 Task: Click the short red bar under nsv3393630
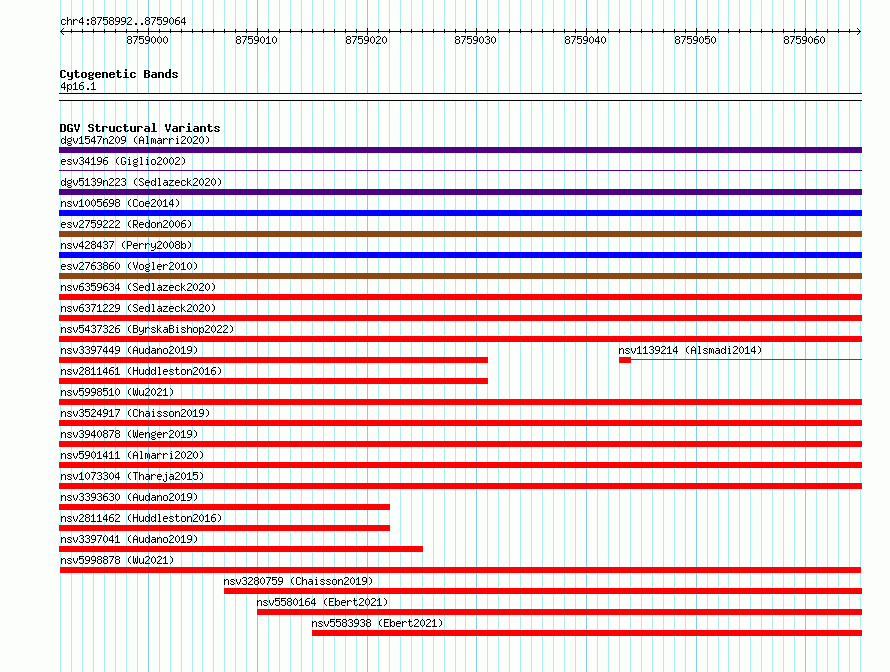tap(224, 507)
